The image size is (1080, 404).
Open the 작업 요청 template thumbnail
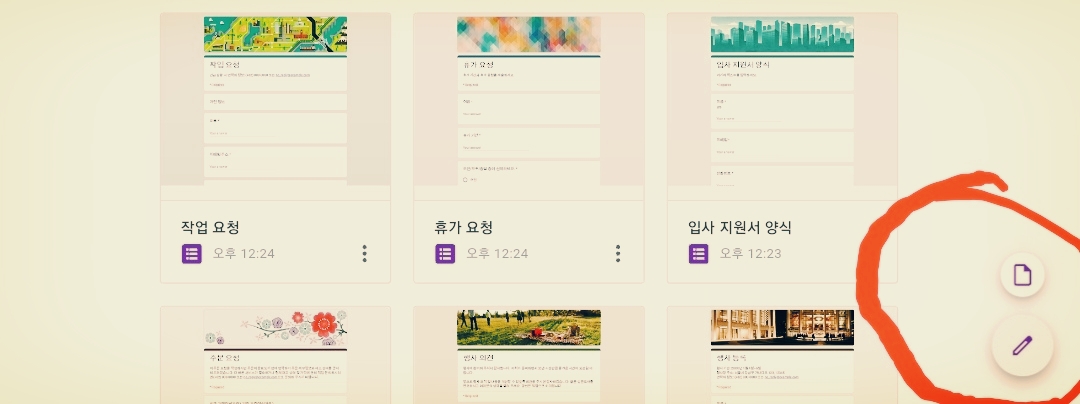pos(276,100)
